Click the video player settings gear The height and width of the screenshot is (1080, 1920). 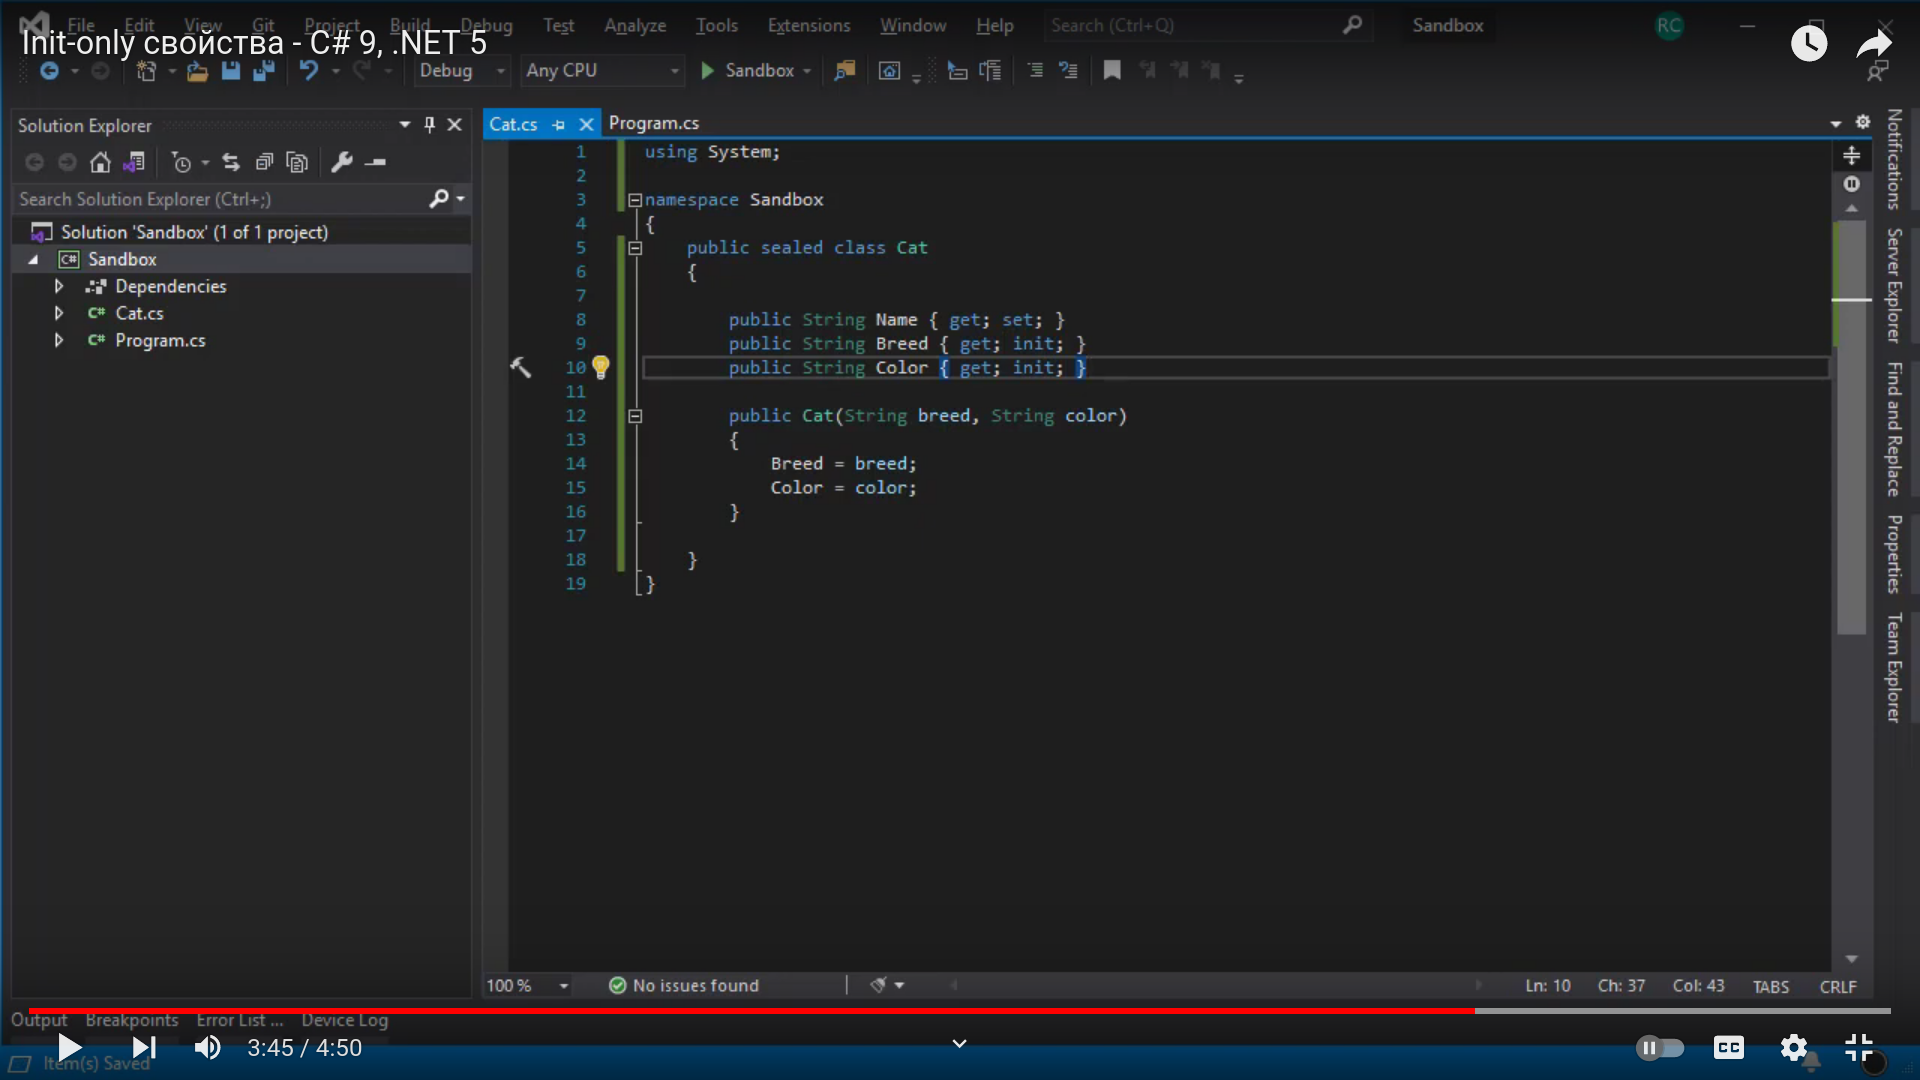coord(1794,1048)
